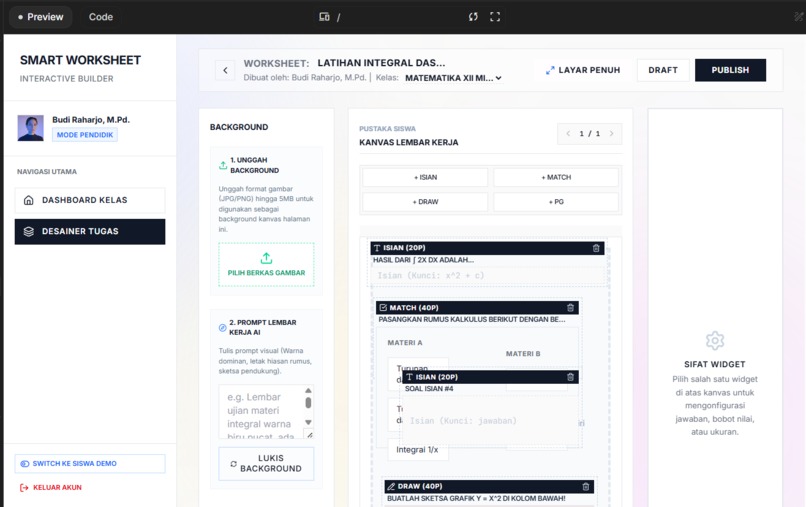Screen dimensions: 806x507
Task: Go to next canvas page arrow
Action: pyautogui.click(x=611, y=134)
